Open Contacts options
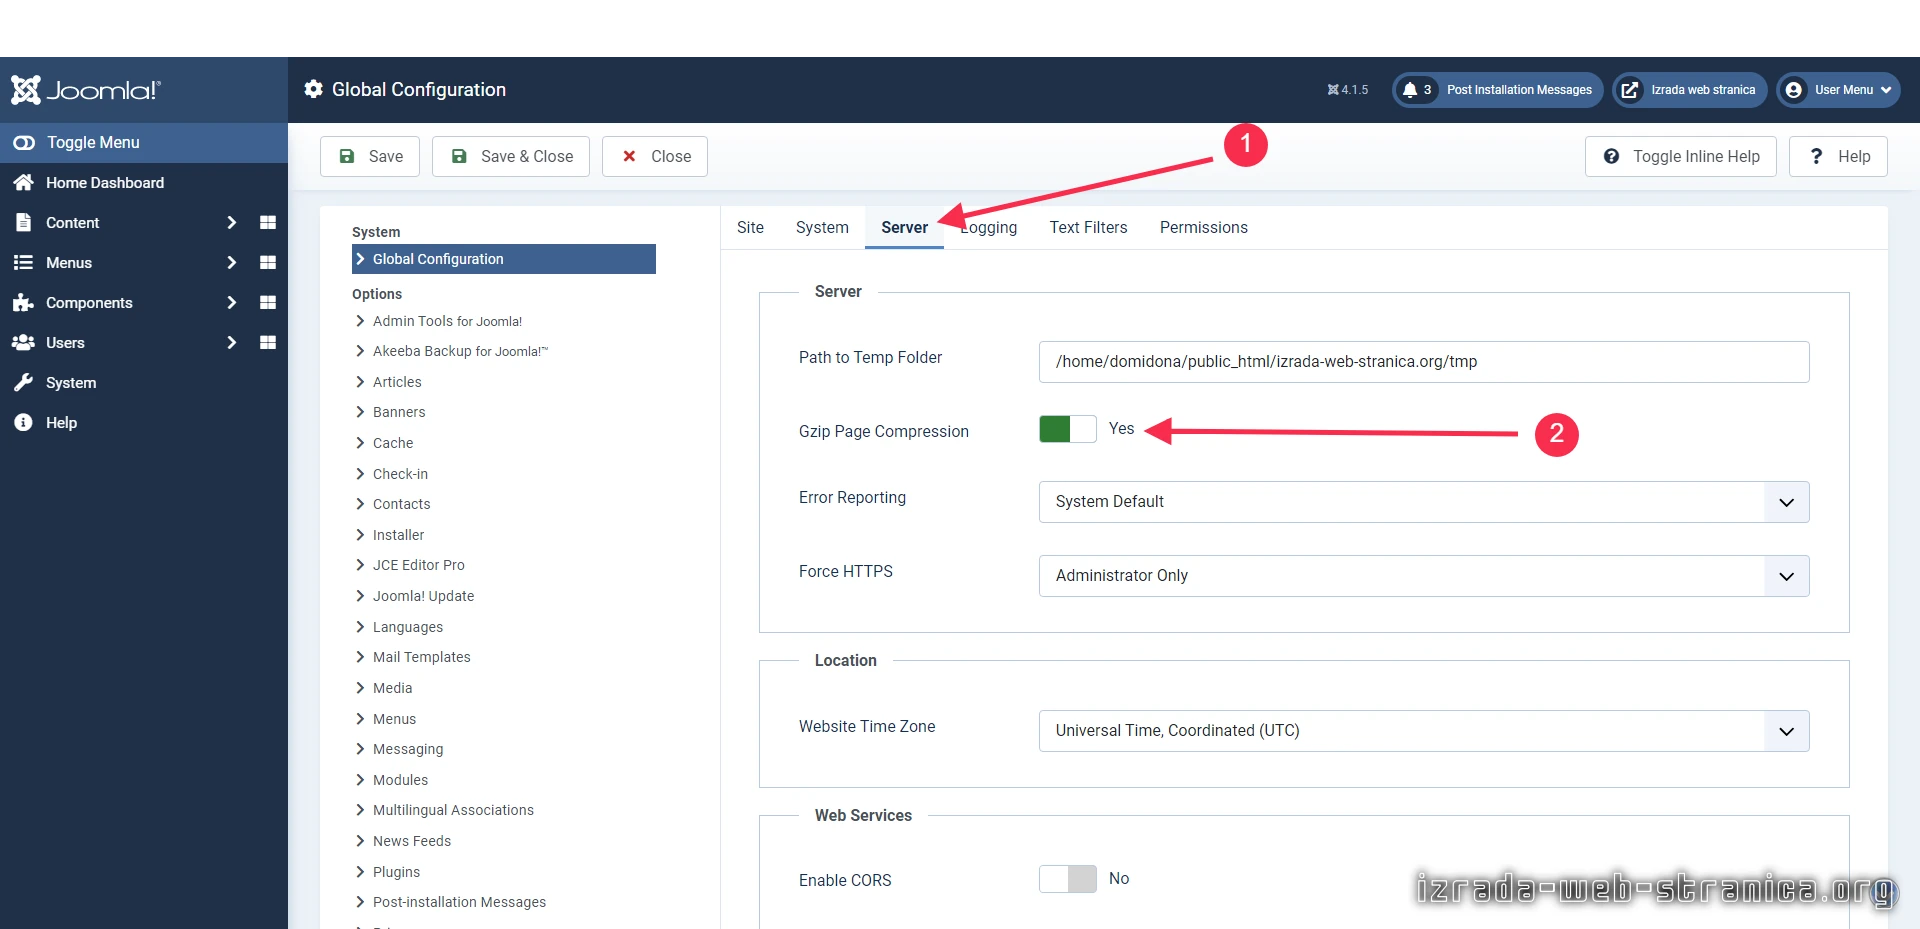This screenshot has height=929, width=1920. pyautogui.click(x=401, y=504)
